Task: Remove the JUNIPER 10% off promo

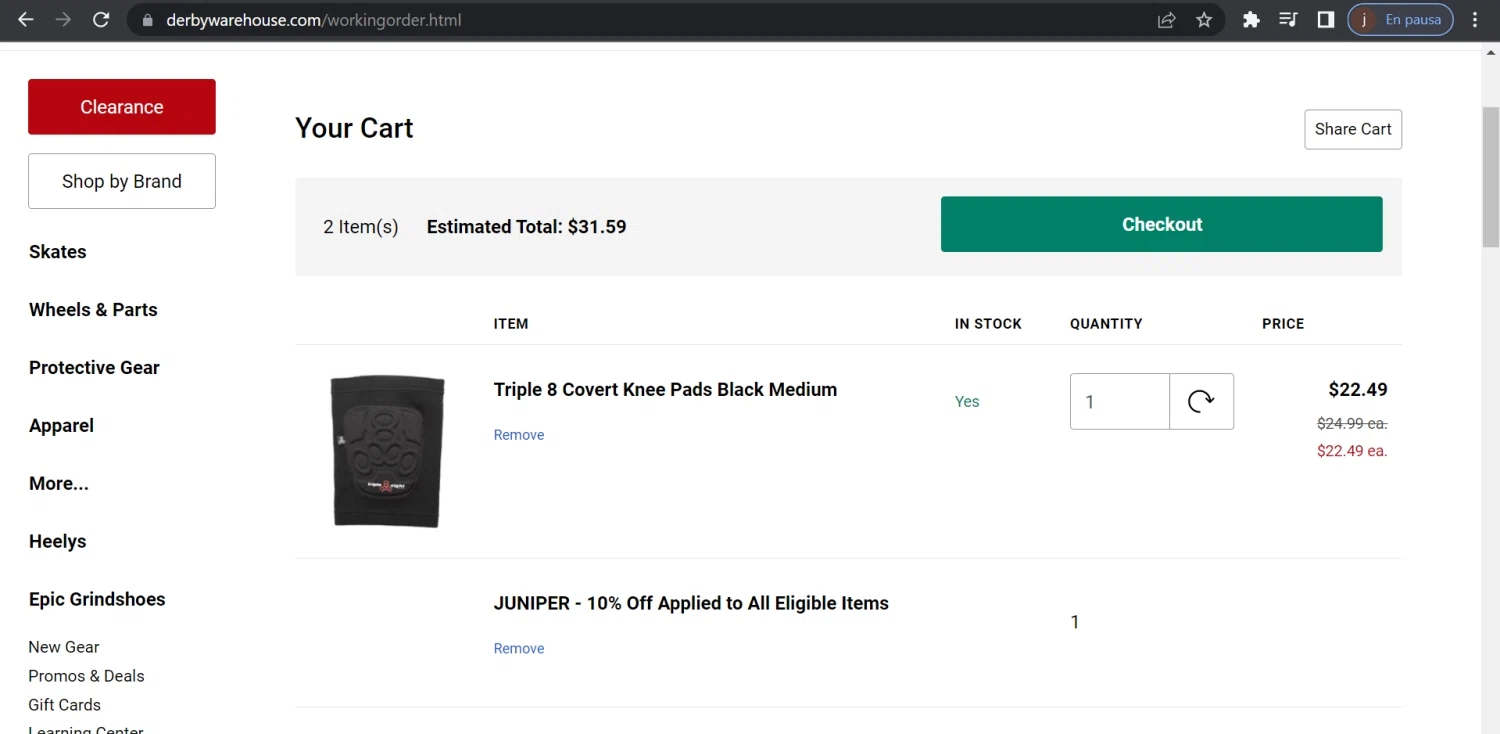Action: click(519, 649)
